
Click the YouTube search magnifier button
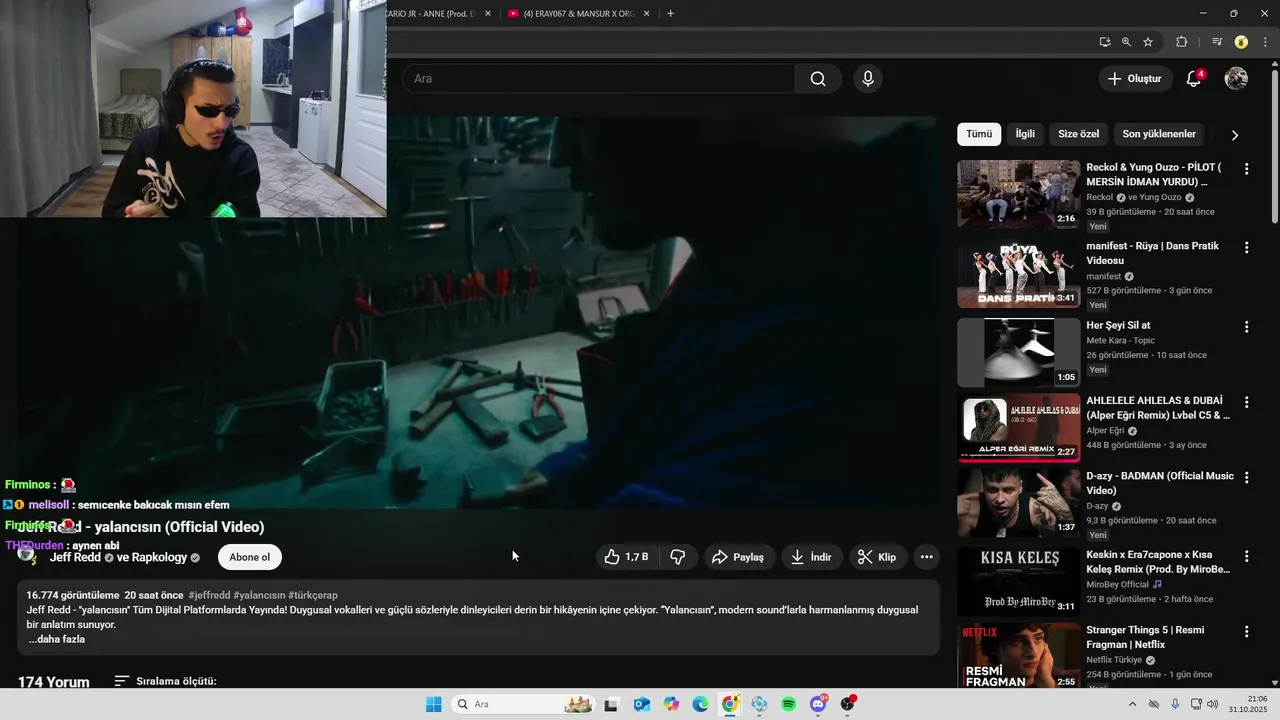818,79
